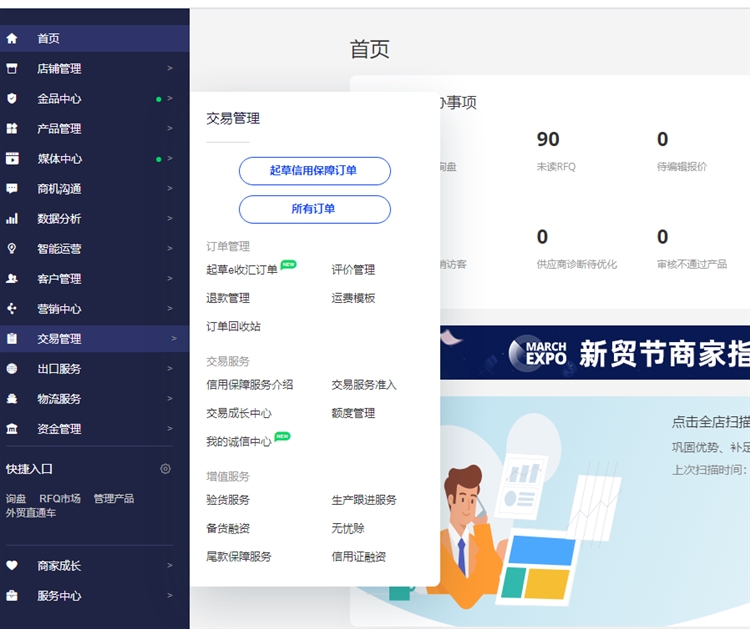Open the 媒体中心 menu label
Screen dimensions: 750x629
click(x=59, y=158)
